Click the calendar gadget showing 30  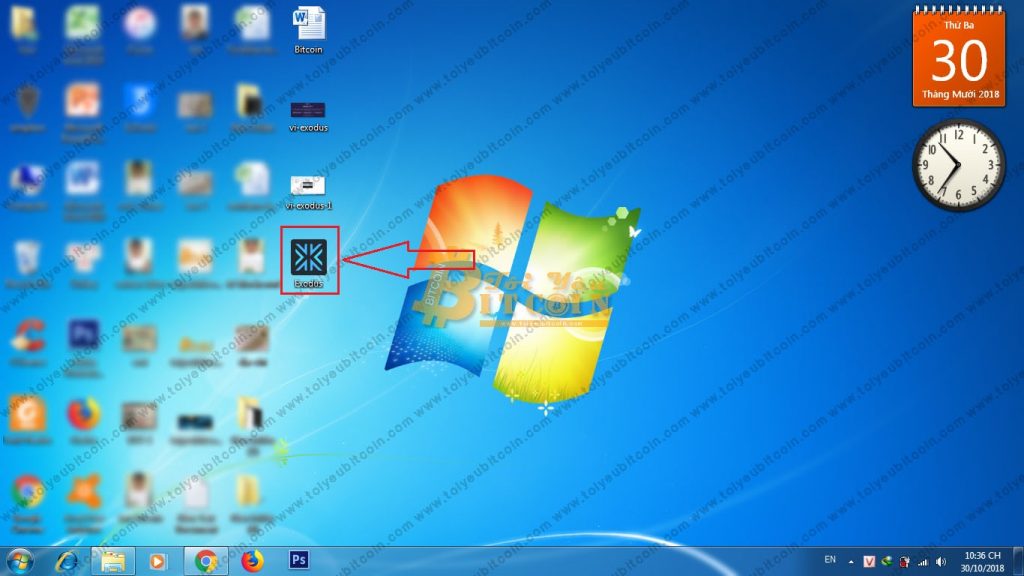[959, 60]
